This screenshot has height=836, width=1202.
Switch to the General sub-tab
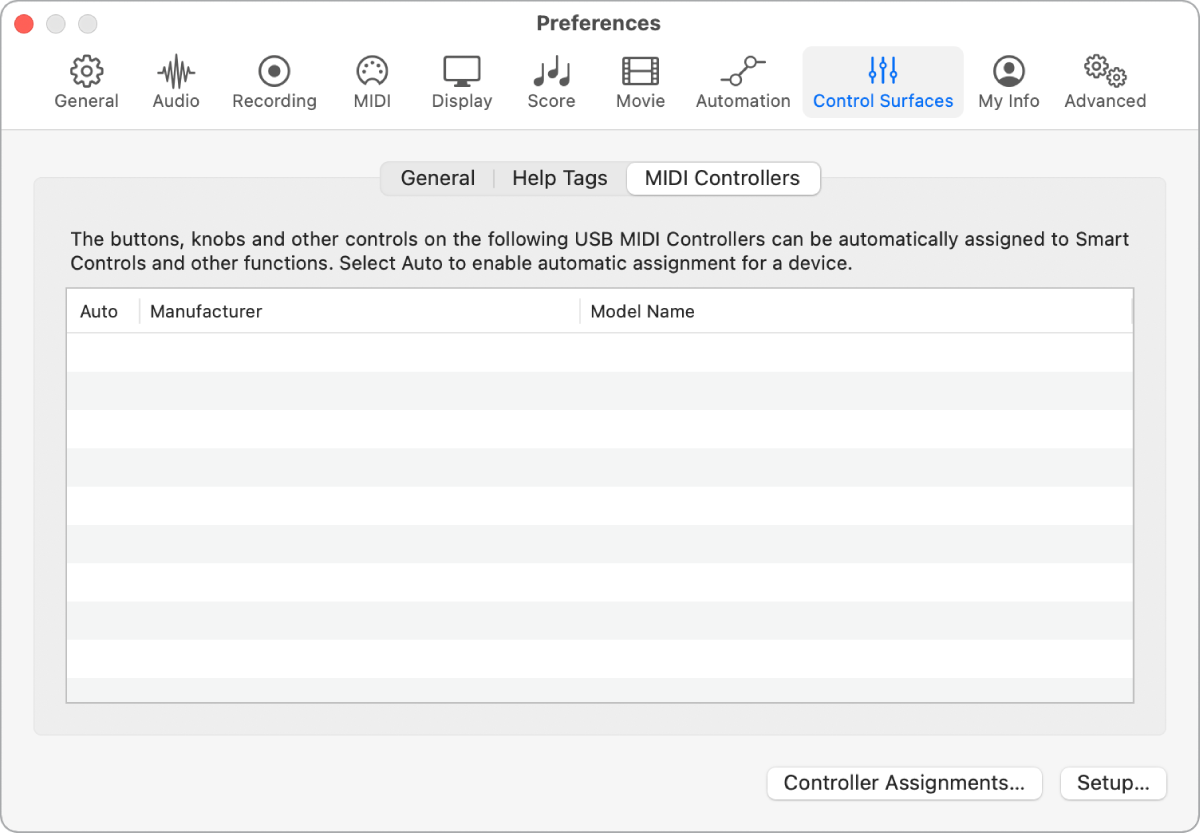(x=438, y=179)
